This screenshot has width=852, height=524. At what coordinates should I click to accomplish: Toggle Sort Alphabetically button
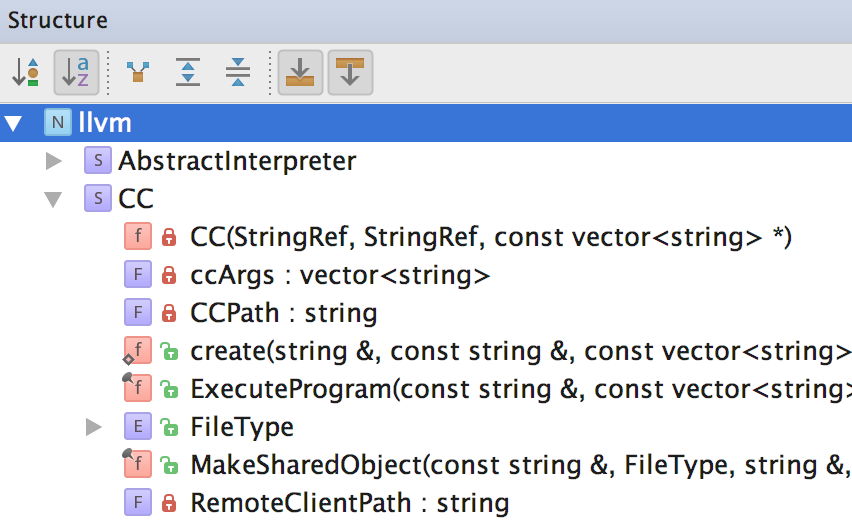[75, 72]
